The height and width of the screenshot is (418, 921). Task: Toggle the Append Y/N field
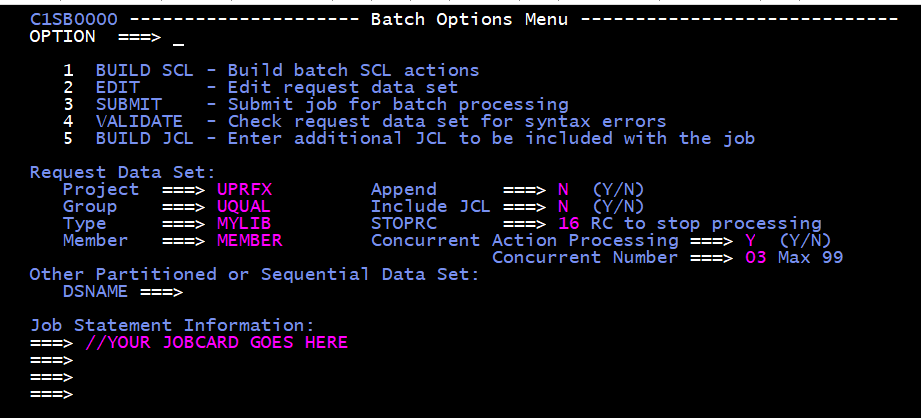click(561, 190)
